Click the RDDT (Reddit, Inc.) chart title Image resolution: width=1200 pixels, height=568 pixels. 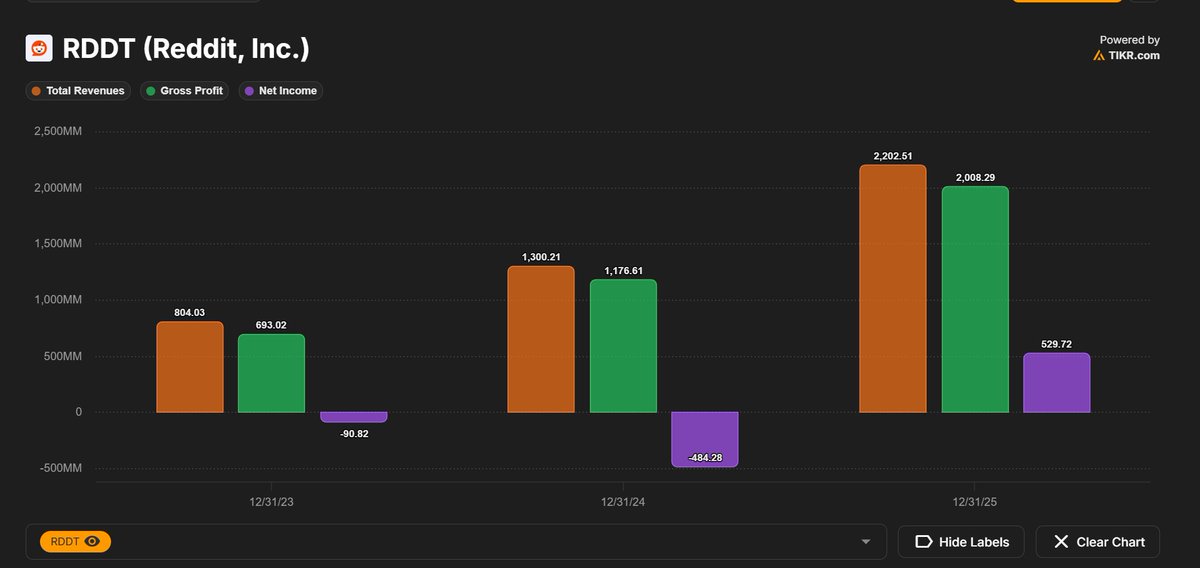[x=186, y=49]
